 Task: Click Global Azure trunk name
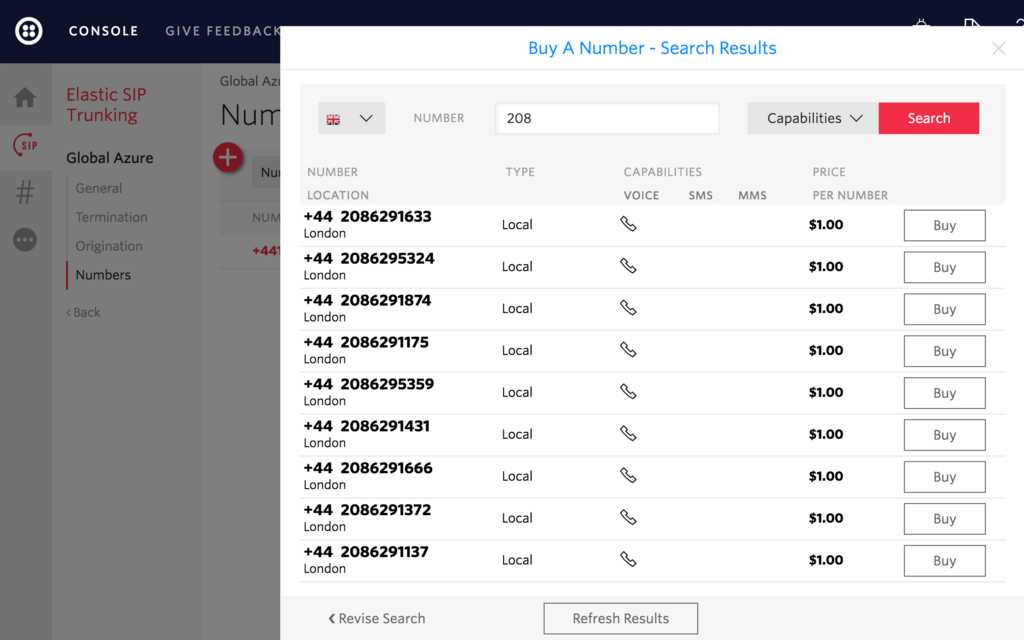[110, 158]
